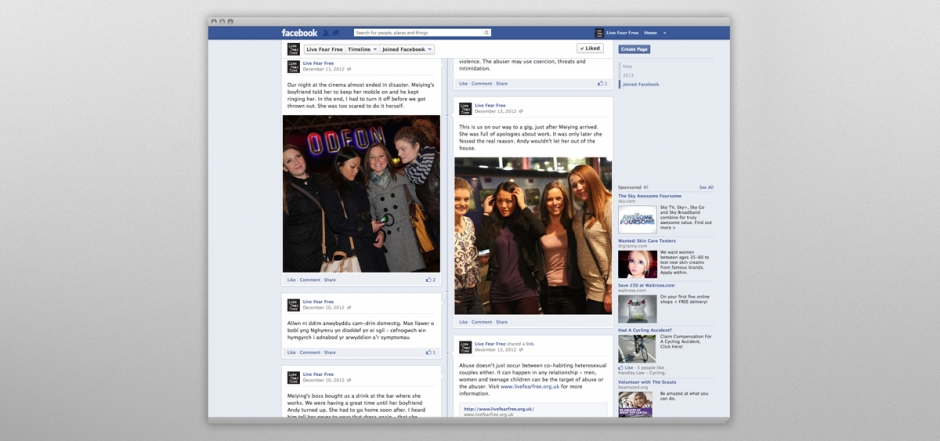
Task: Click the Live Fear Free avatar in top bar
Action: click(x=599, y=33)
